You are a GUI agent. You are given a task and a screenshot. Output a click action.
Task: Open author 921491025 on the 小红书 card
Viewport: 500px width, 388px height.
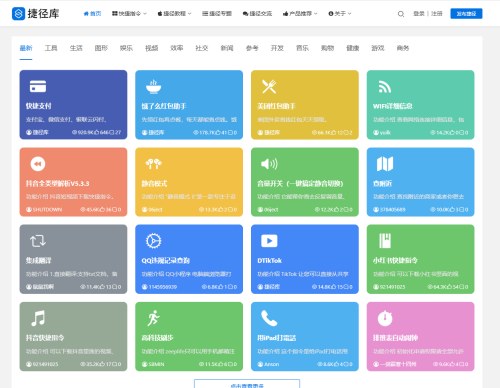(x=389, y=287)
